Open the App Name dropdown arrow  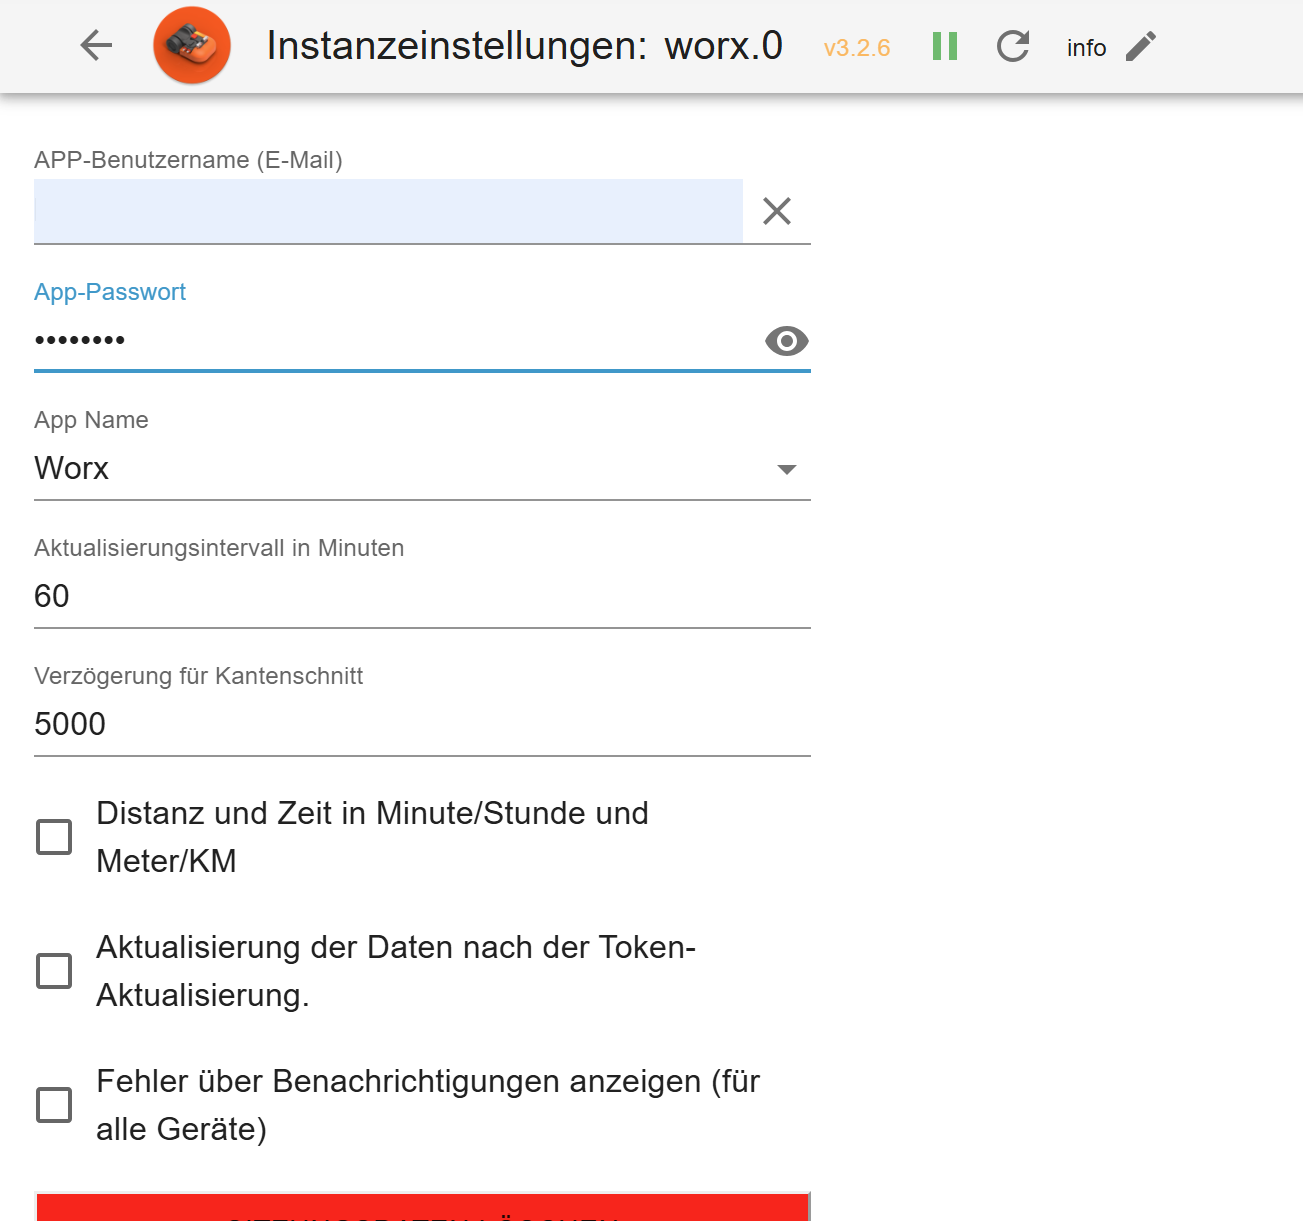coord(787,469)
